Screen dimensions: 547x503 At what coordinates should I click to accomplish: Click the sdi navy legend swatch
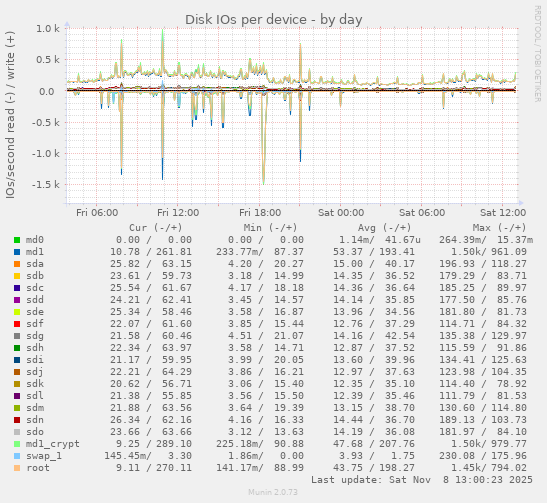click(x=17, y=360)
